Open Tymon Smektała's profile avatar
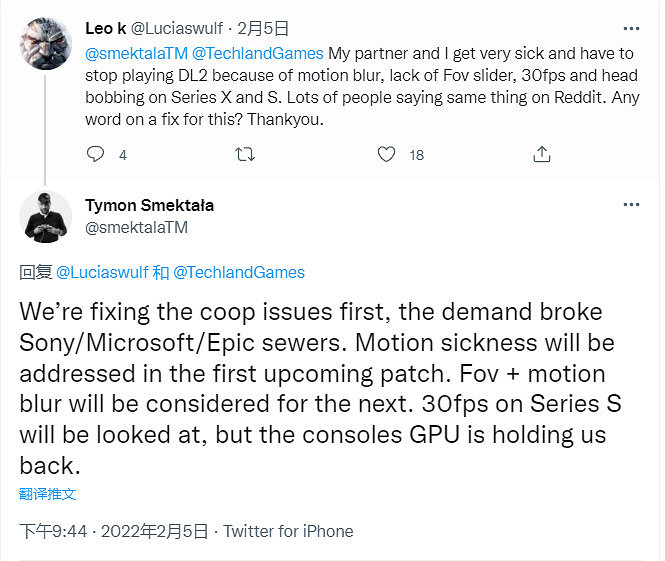The height and width of the screenshot is (561, 665). 46,216
